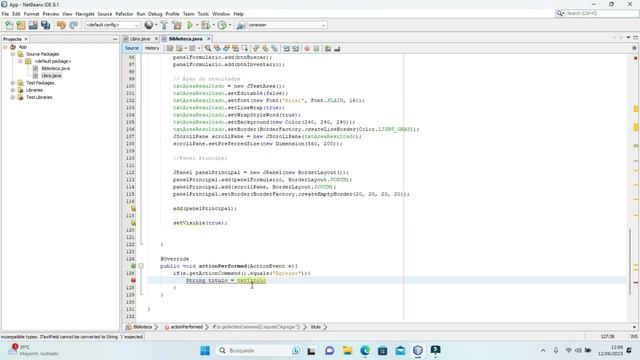Click the editor vertical scrollbar
The width and height of the screenshot is (640, 360).
pos(630,261)
